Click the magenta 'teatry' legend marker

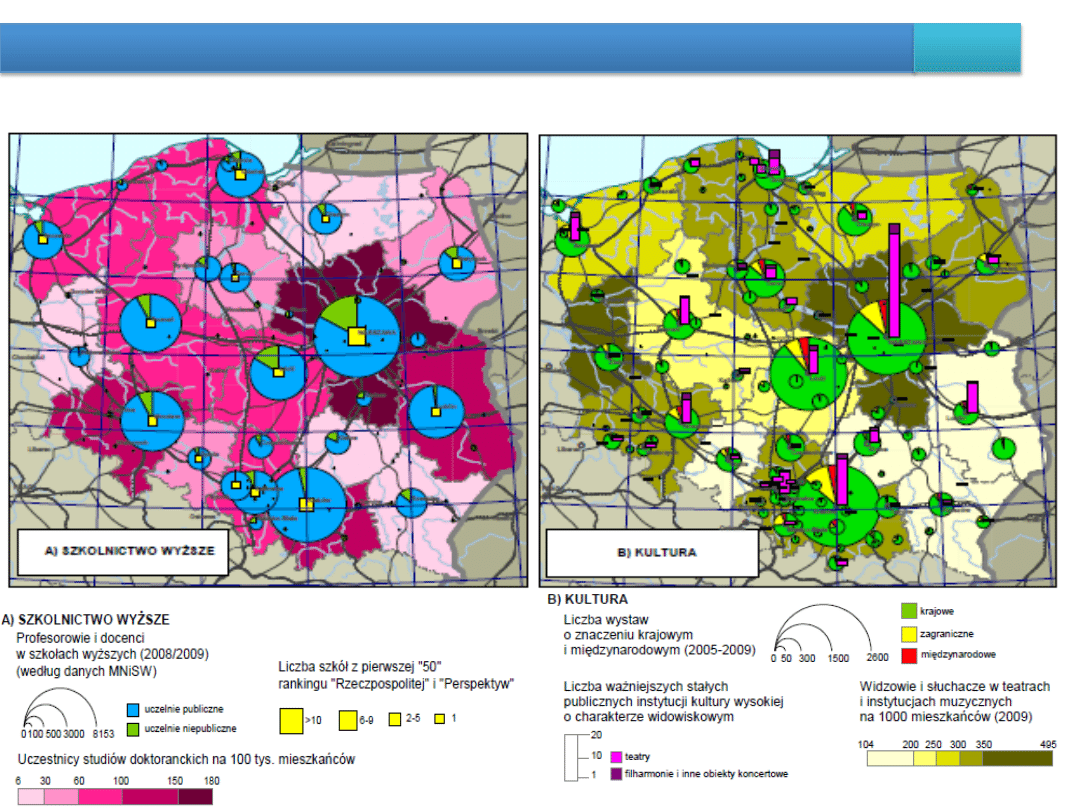point(615,757)
